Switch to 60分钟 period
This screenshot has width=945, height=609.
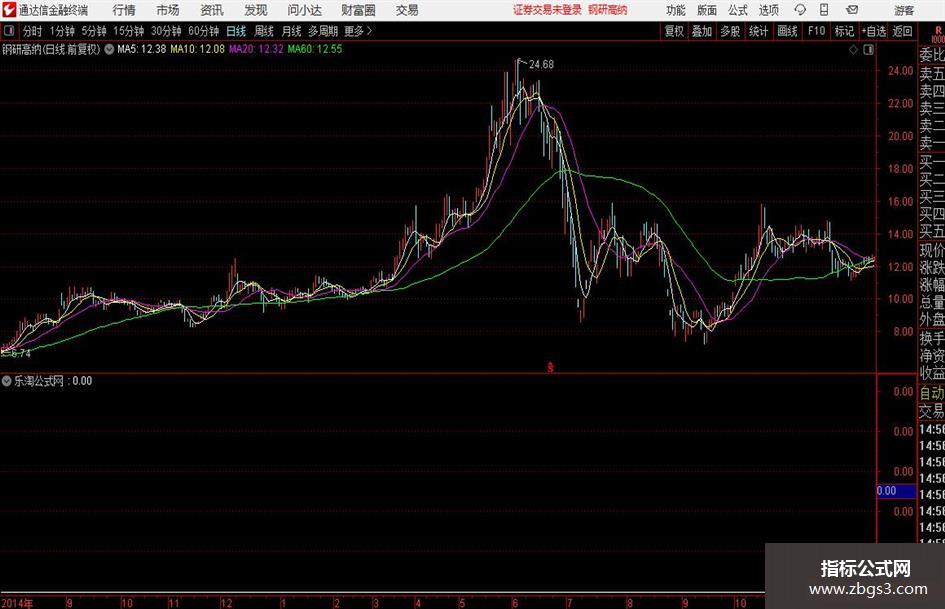pos(204,31)
